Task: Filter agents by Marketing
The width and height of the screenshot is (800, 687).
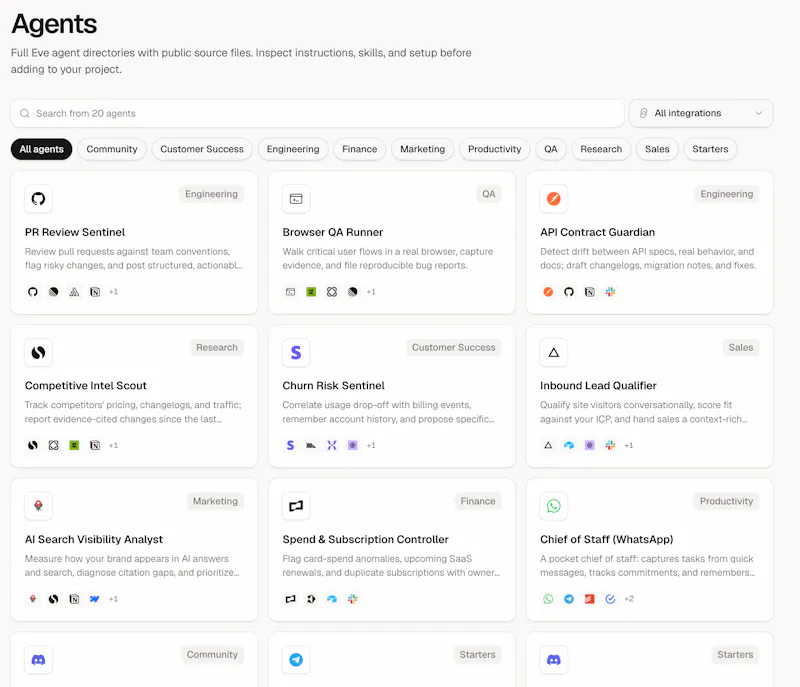Action: [x=422, y=149]
